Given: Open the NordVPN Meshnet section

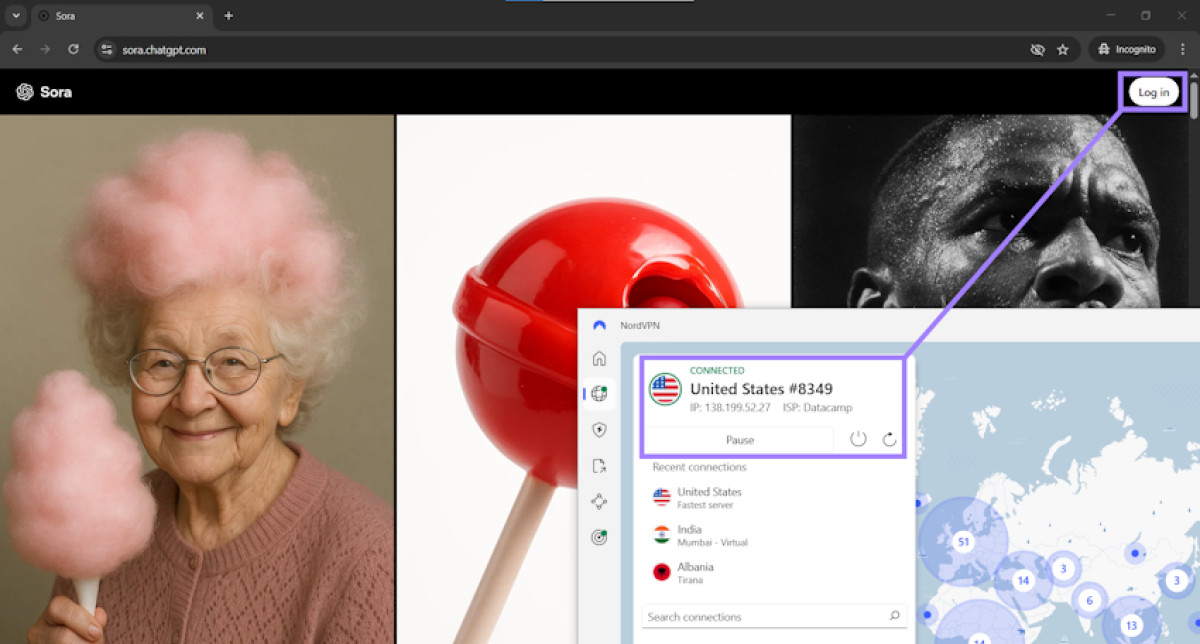Looking at the screenshot, I should tap(599, 502).
